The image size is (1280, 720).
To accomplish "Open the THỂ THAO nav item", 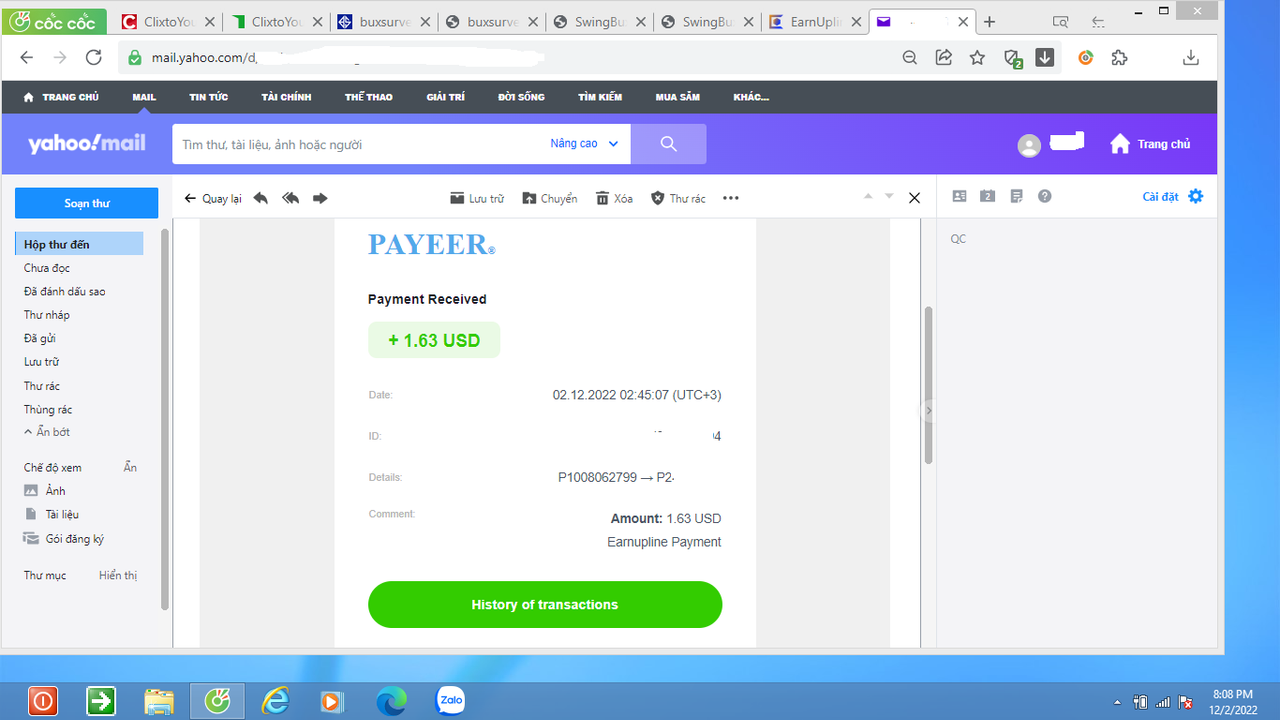I will (x=369, y=97).
